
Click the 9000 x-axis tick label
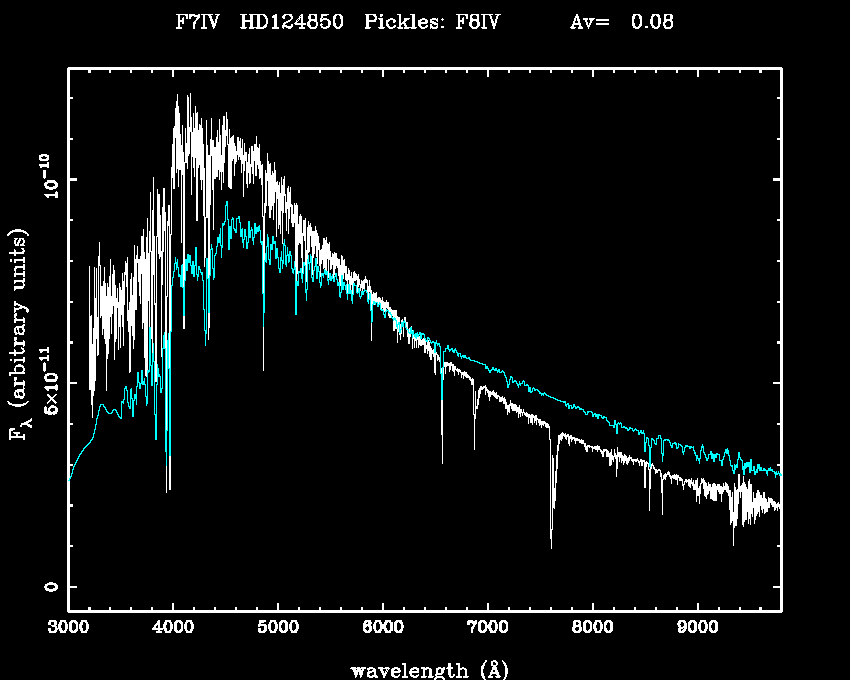coord(697,630)
